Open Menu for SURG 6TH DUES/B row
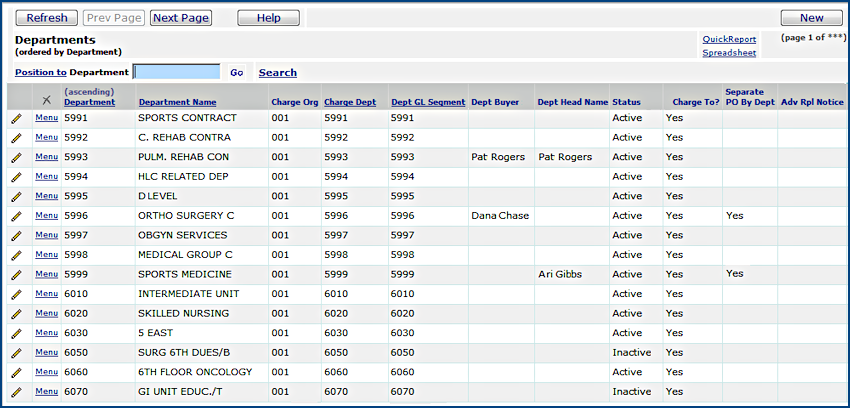The width and height of the screenshot is (850, 408). tap(46, 352)
